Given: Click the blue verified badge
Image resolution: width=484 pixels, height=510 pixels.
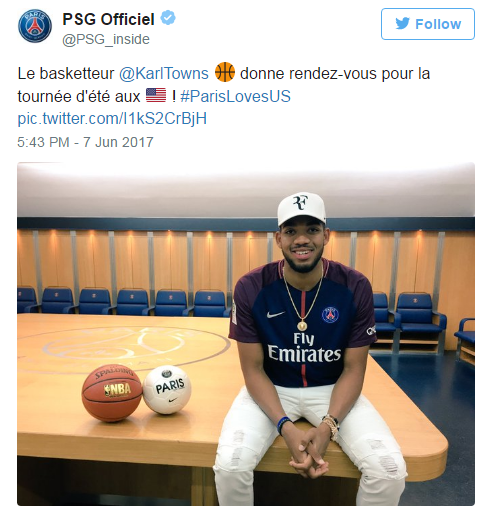Looking at the screenshot, I should [168, 18].
